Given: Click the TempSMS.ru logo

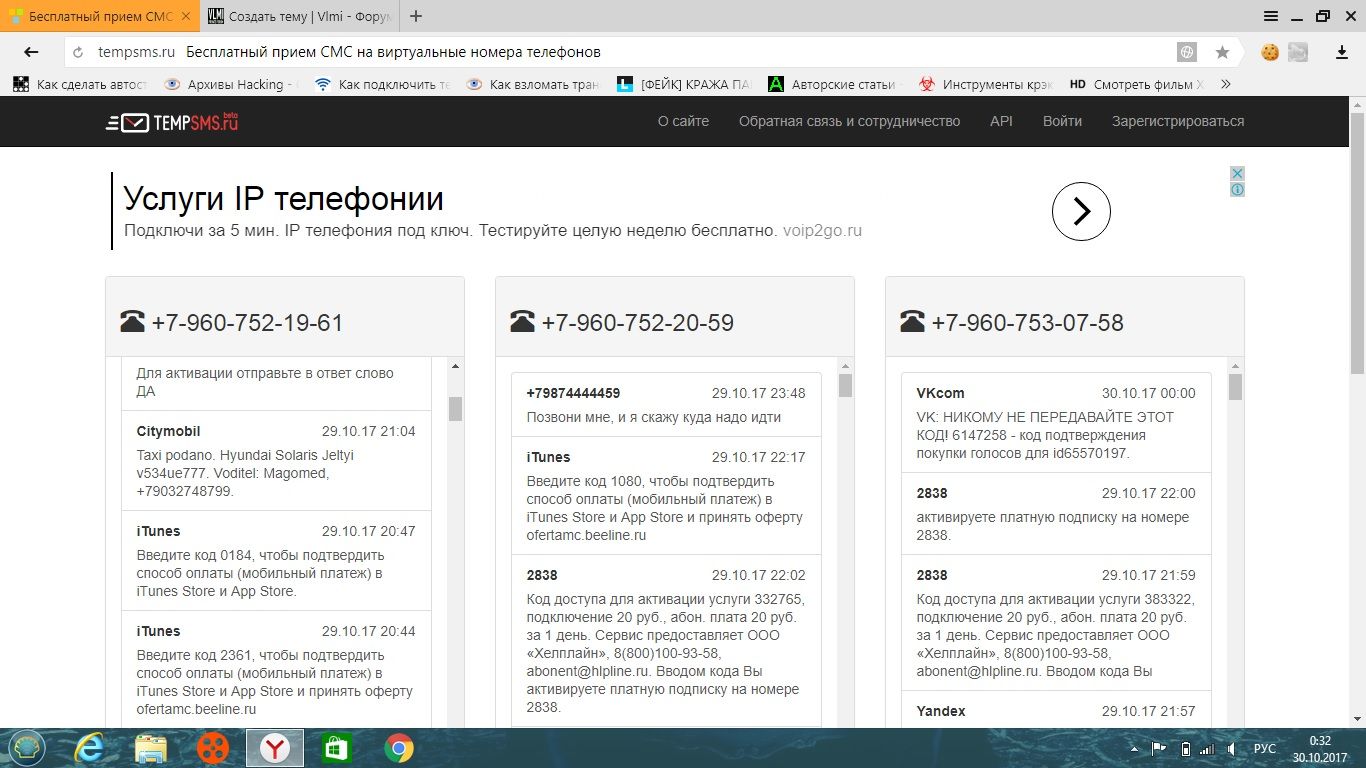Looking at the screenshot, I should tap(173, 122).
